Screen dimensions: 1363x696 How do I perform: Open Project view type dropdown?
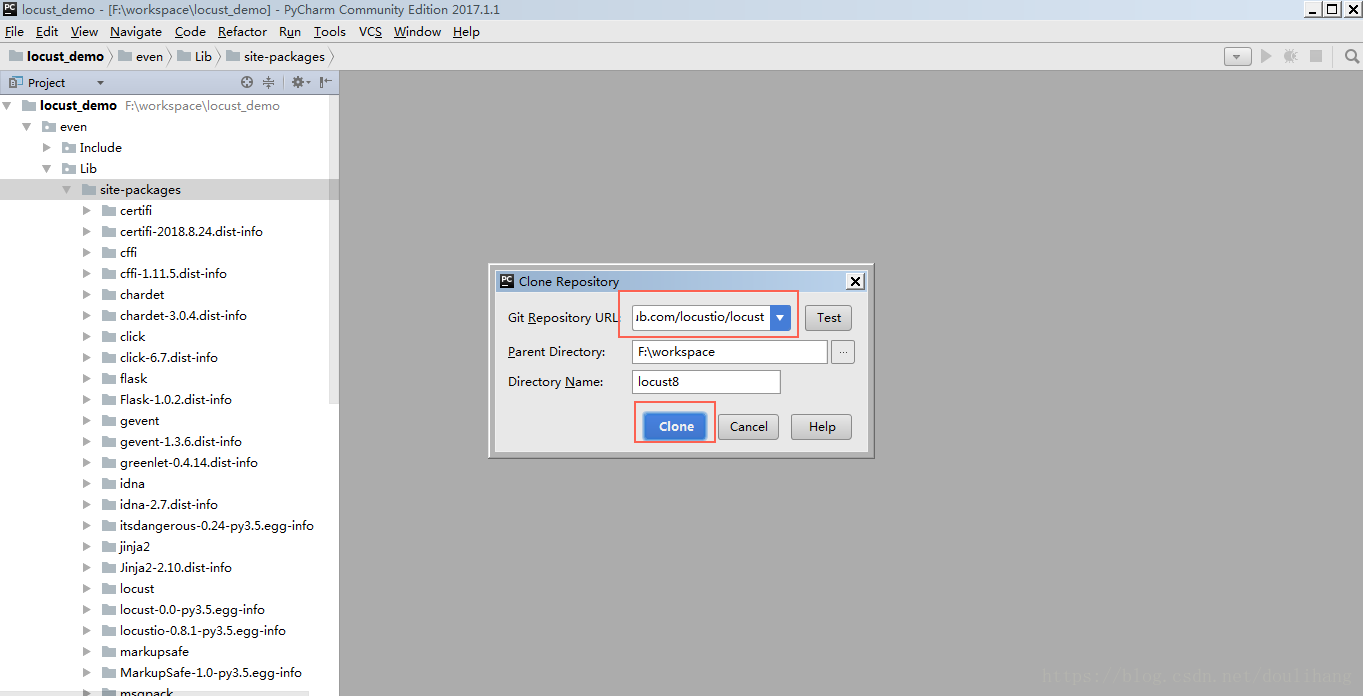coord(100,83)
